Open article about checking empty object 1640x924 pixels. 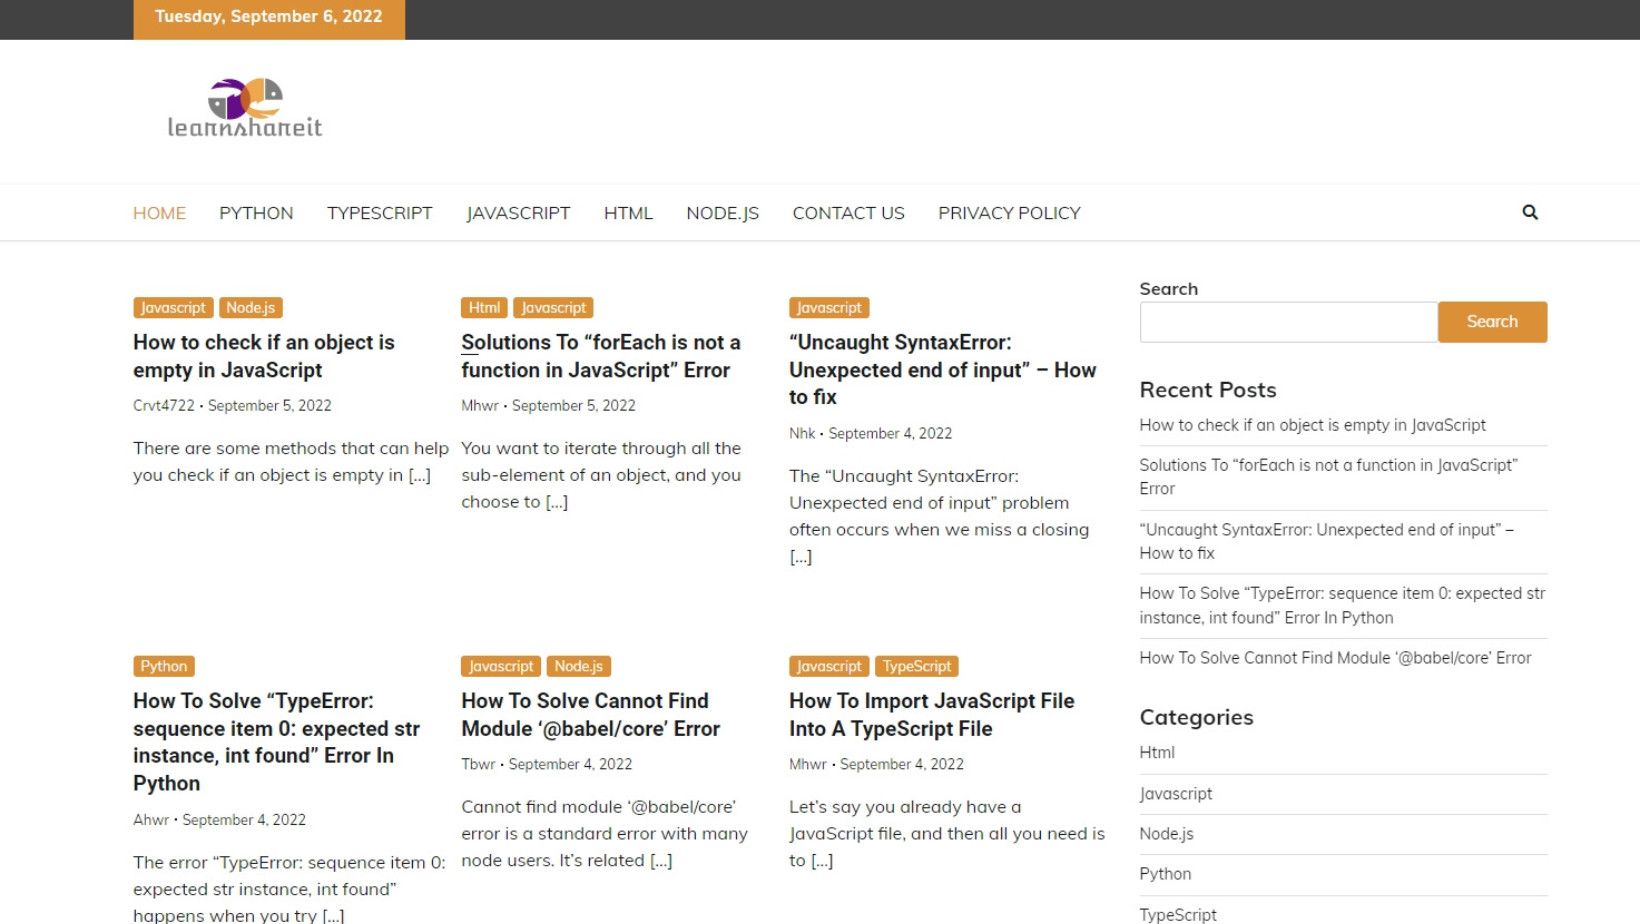pos(263,356)
